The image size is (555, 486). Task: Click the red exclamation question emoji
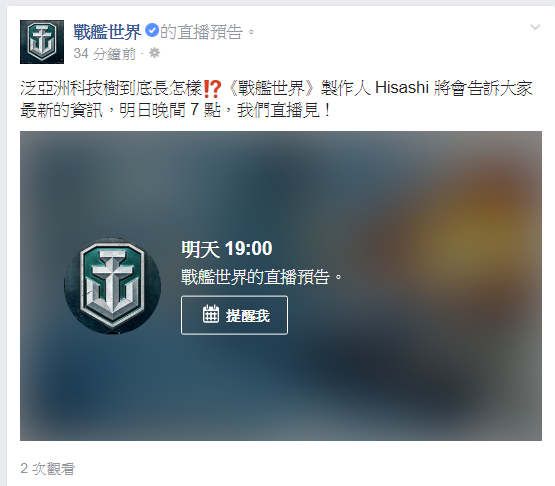pos(212,89)
